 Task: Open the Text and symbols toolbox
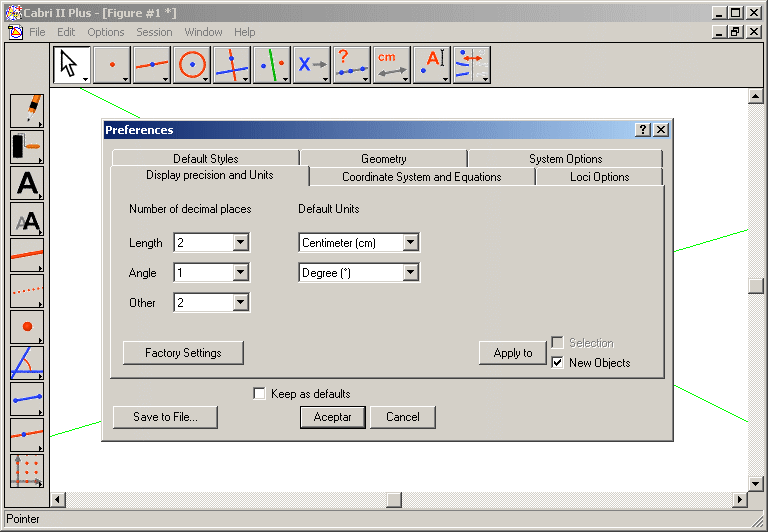click(432, 65)
